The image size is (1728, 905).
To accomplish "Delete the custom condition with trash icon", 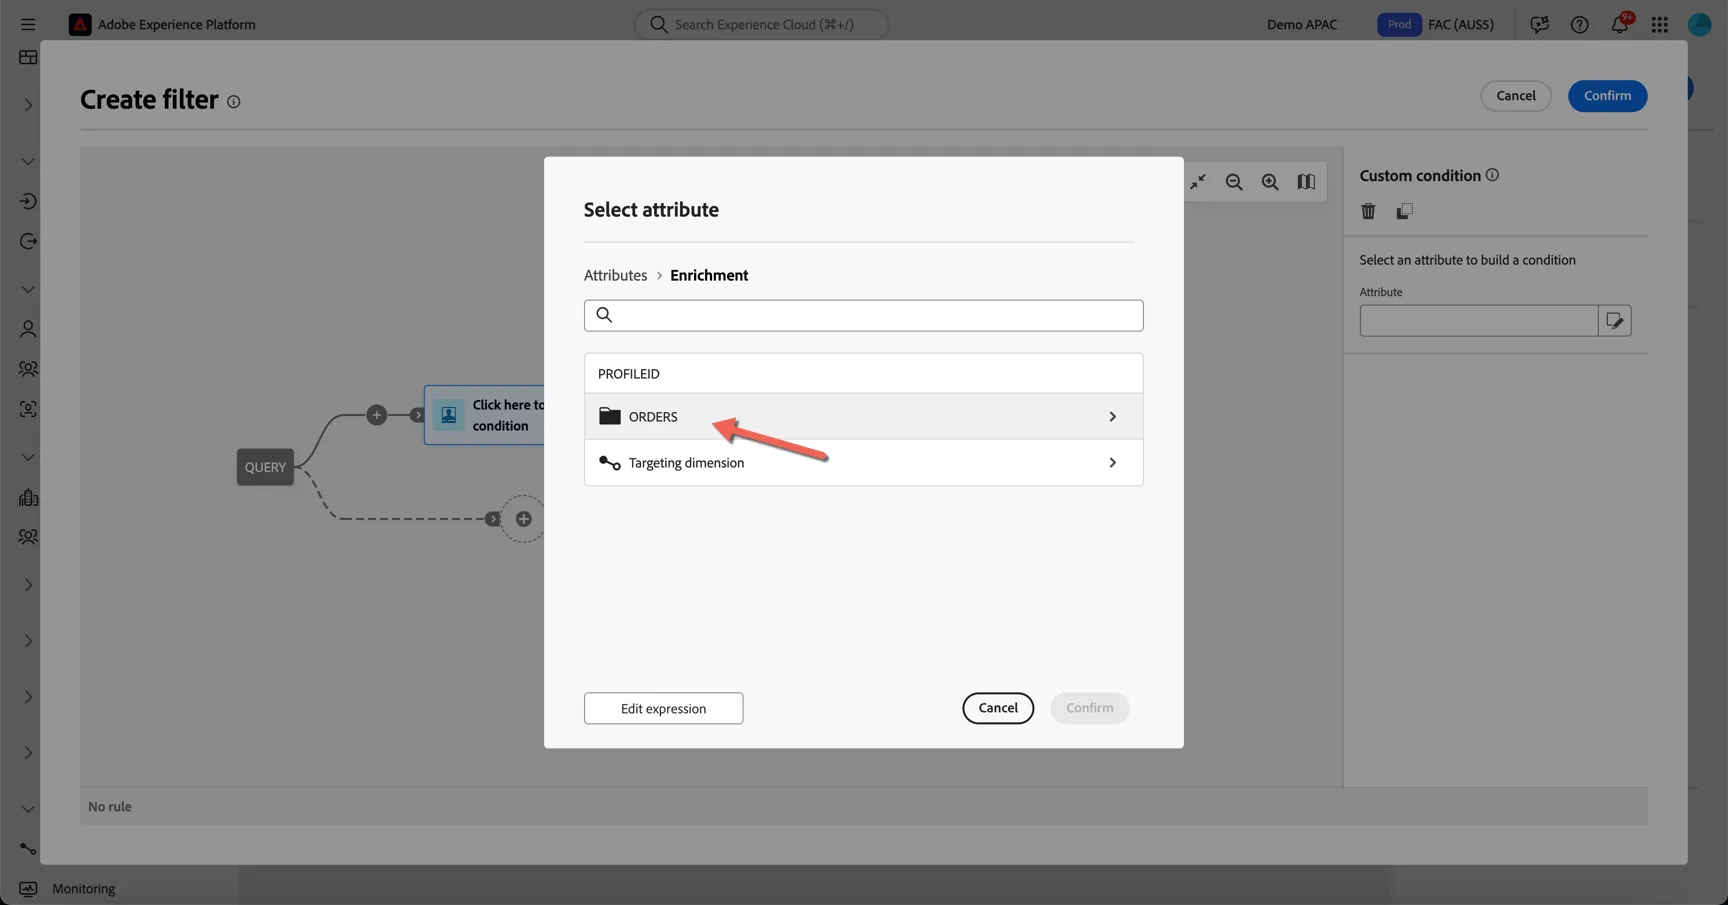I will pyautogui.click(x=1368, y=211).
